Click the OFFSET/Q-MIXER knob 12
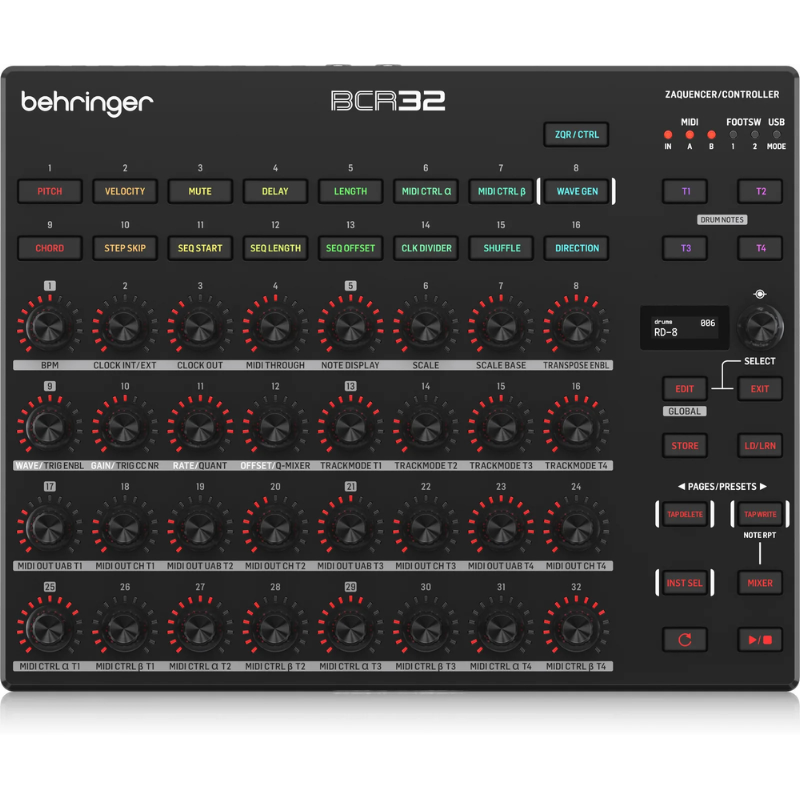 274,427
